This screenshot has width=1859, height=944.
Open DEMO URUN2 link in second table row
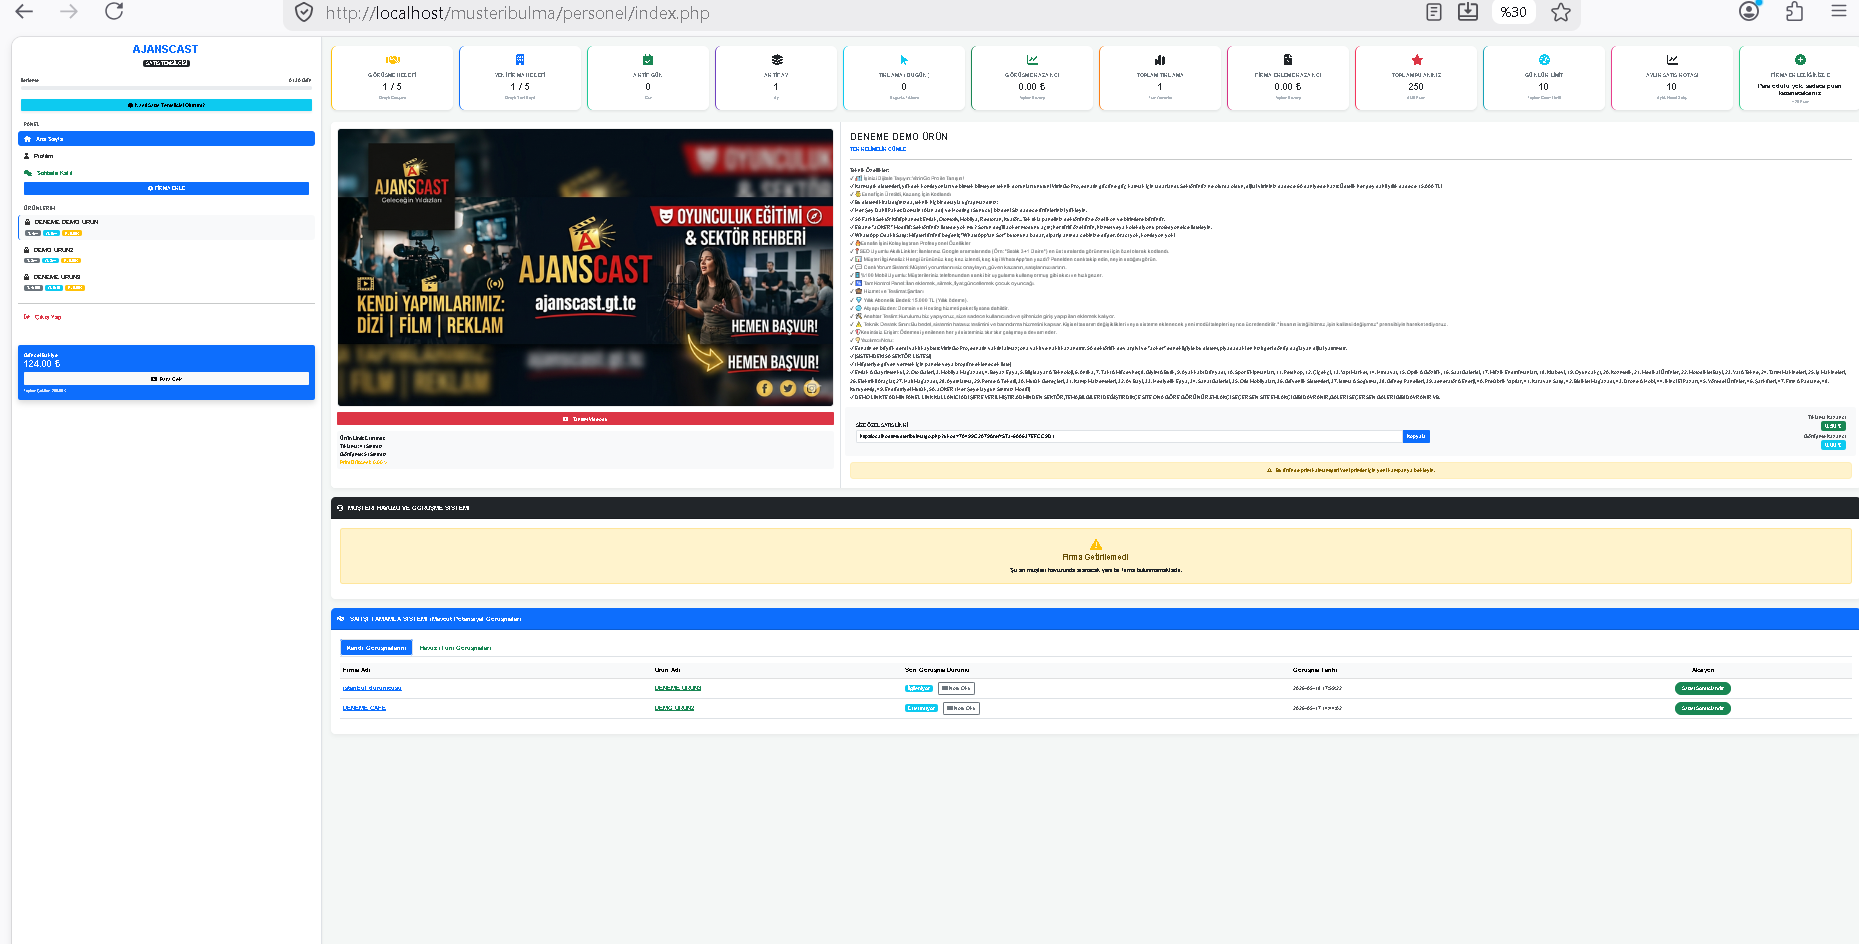click(x=674, y=708)
